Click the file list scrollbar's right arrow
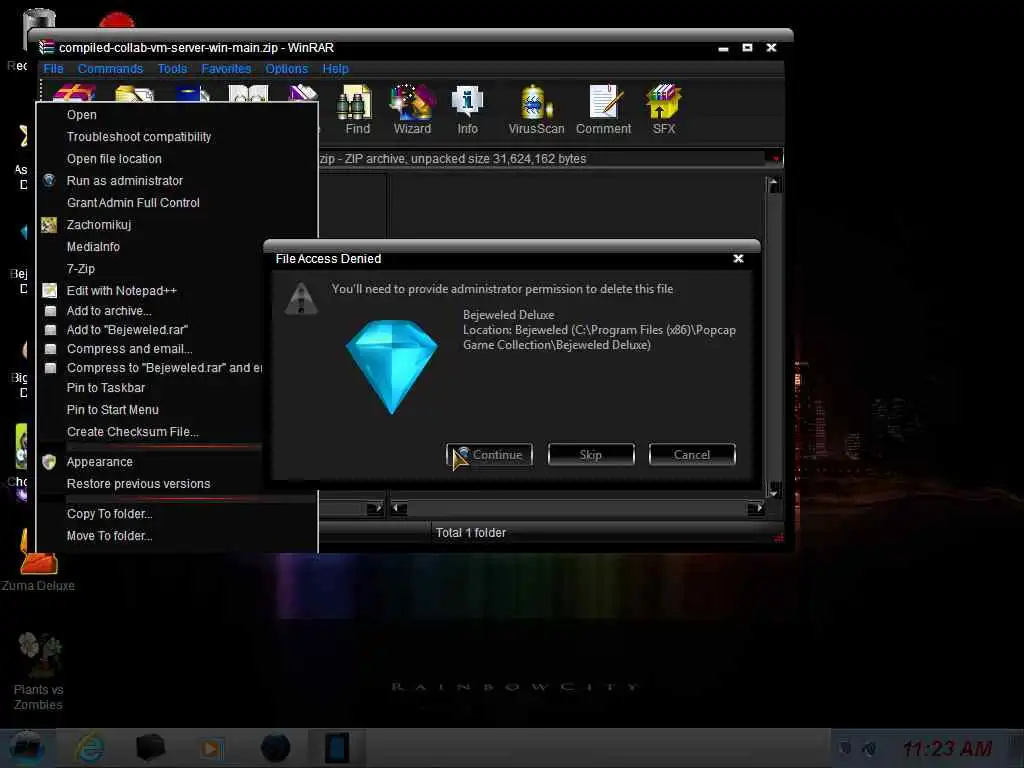 point(756,508)
